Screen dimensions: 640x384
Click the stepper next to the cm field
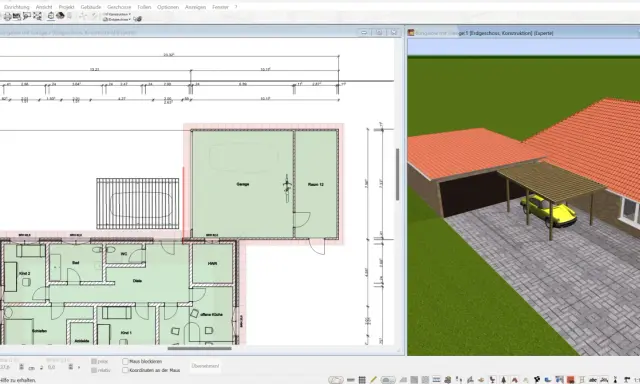(21, 367)
